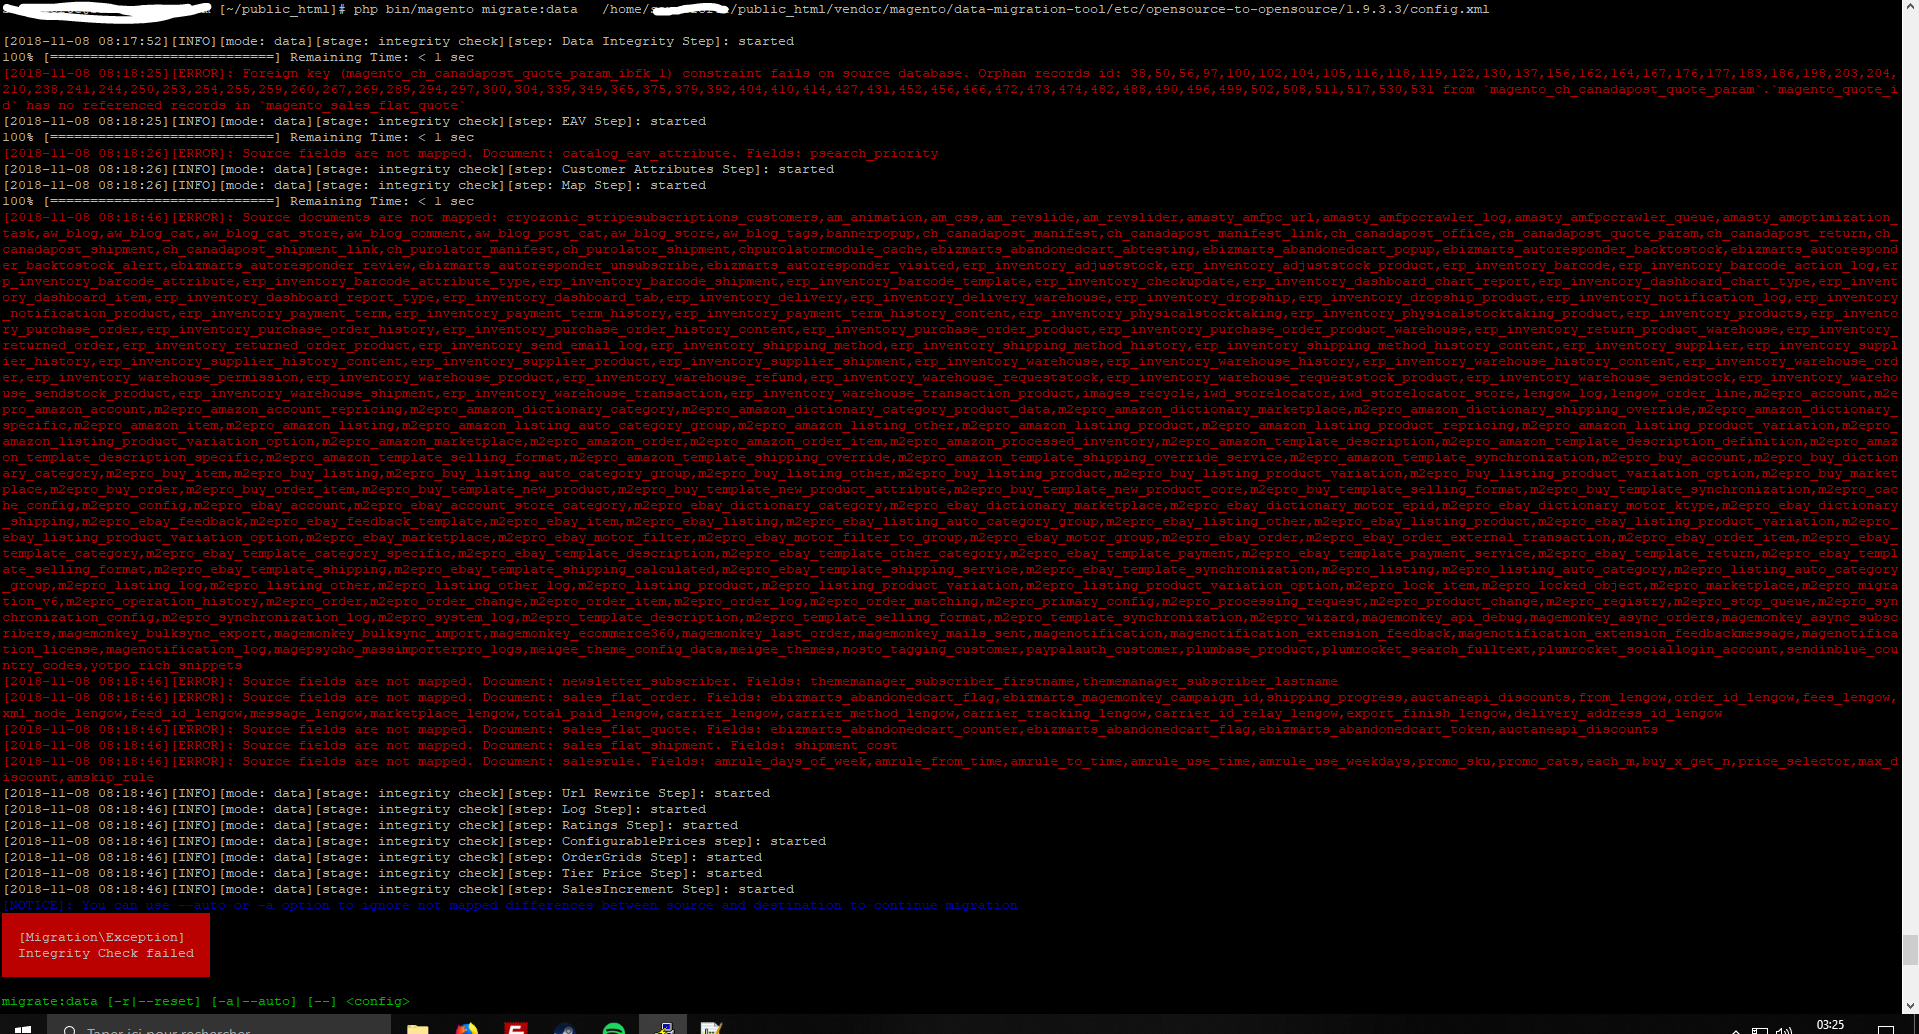Open the notification center icon in taskbar

pyautogui.click(x=1886, y=1028)
